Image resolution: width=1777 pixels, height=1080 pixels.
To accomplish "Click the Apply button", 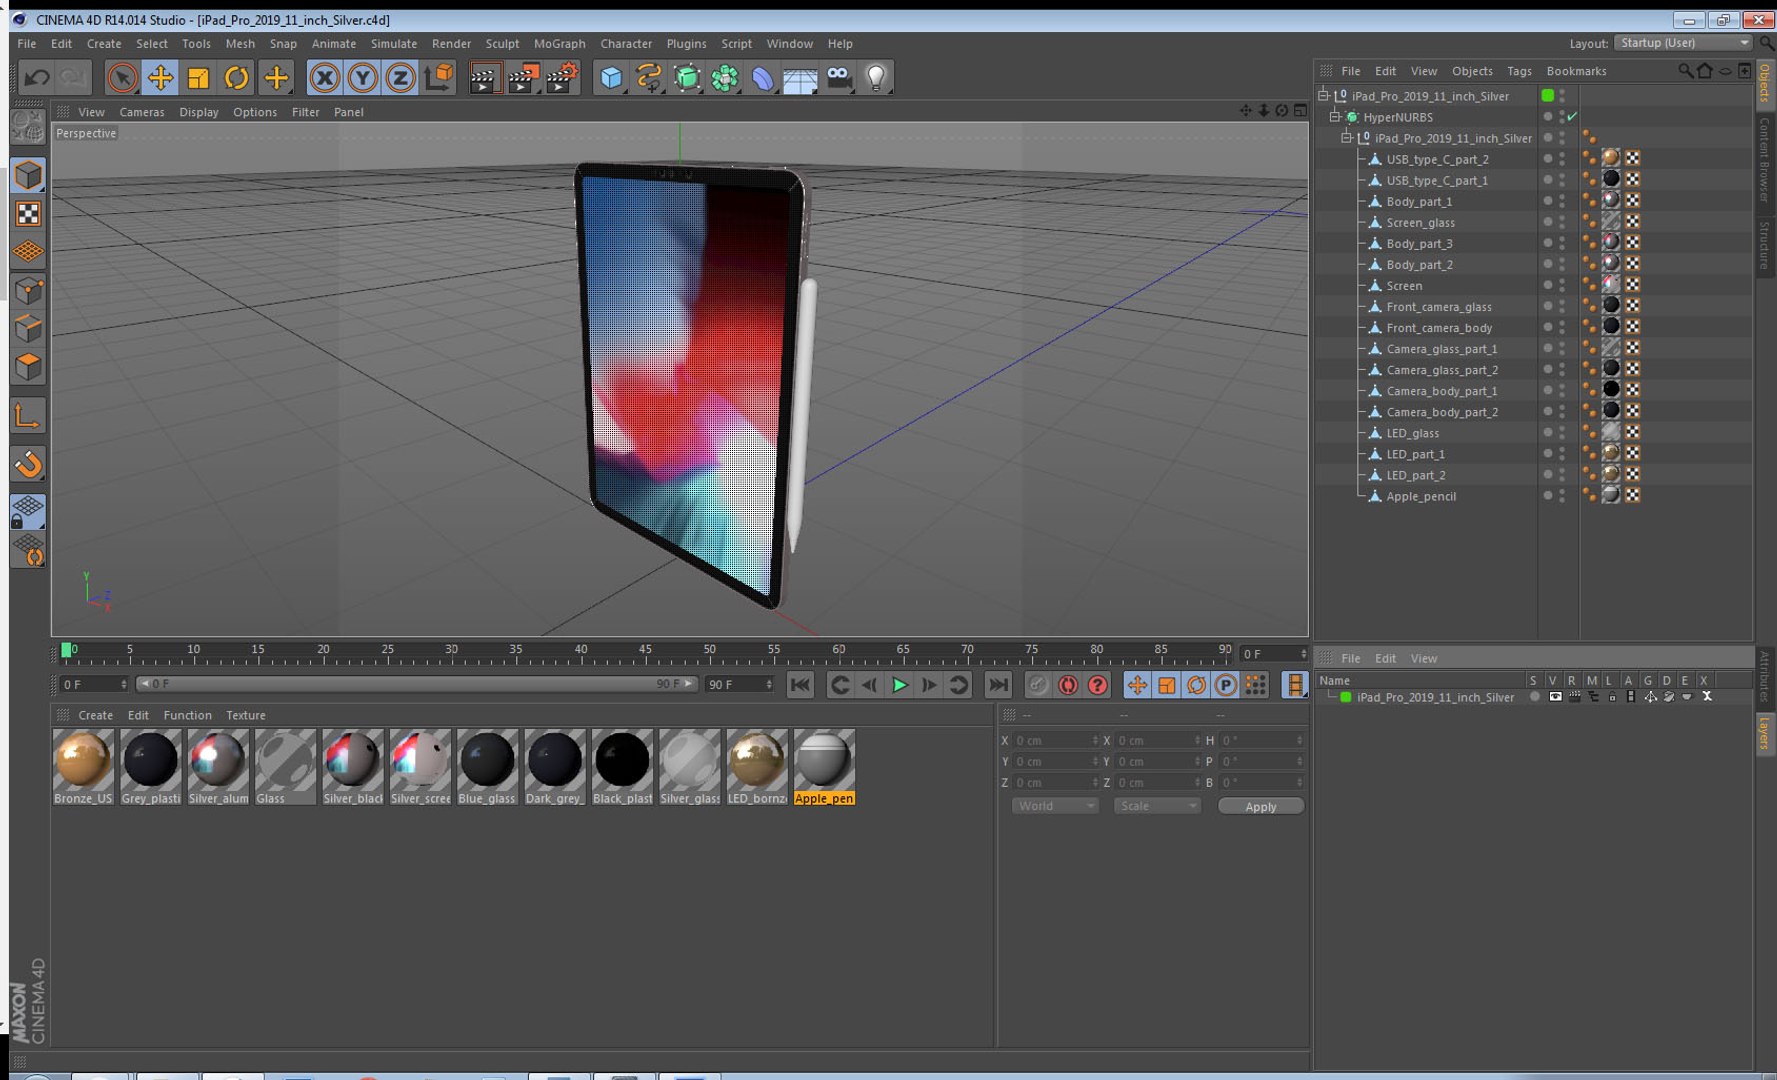I will tap(1260, 806).
